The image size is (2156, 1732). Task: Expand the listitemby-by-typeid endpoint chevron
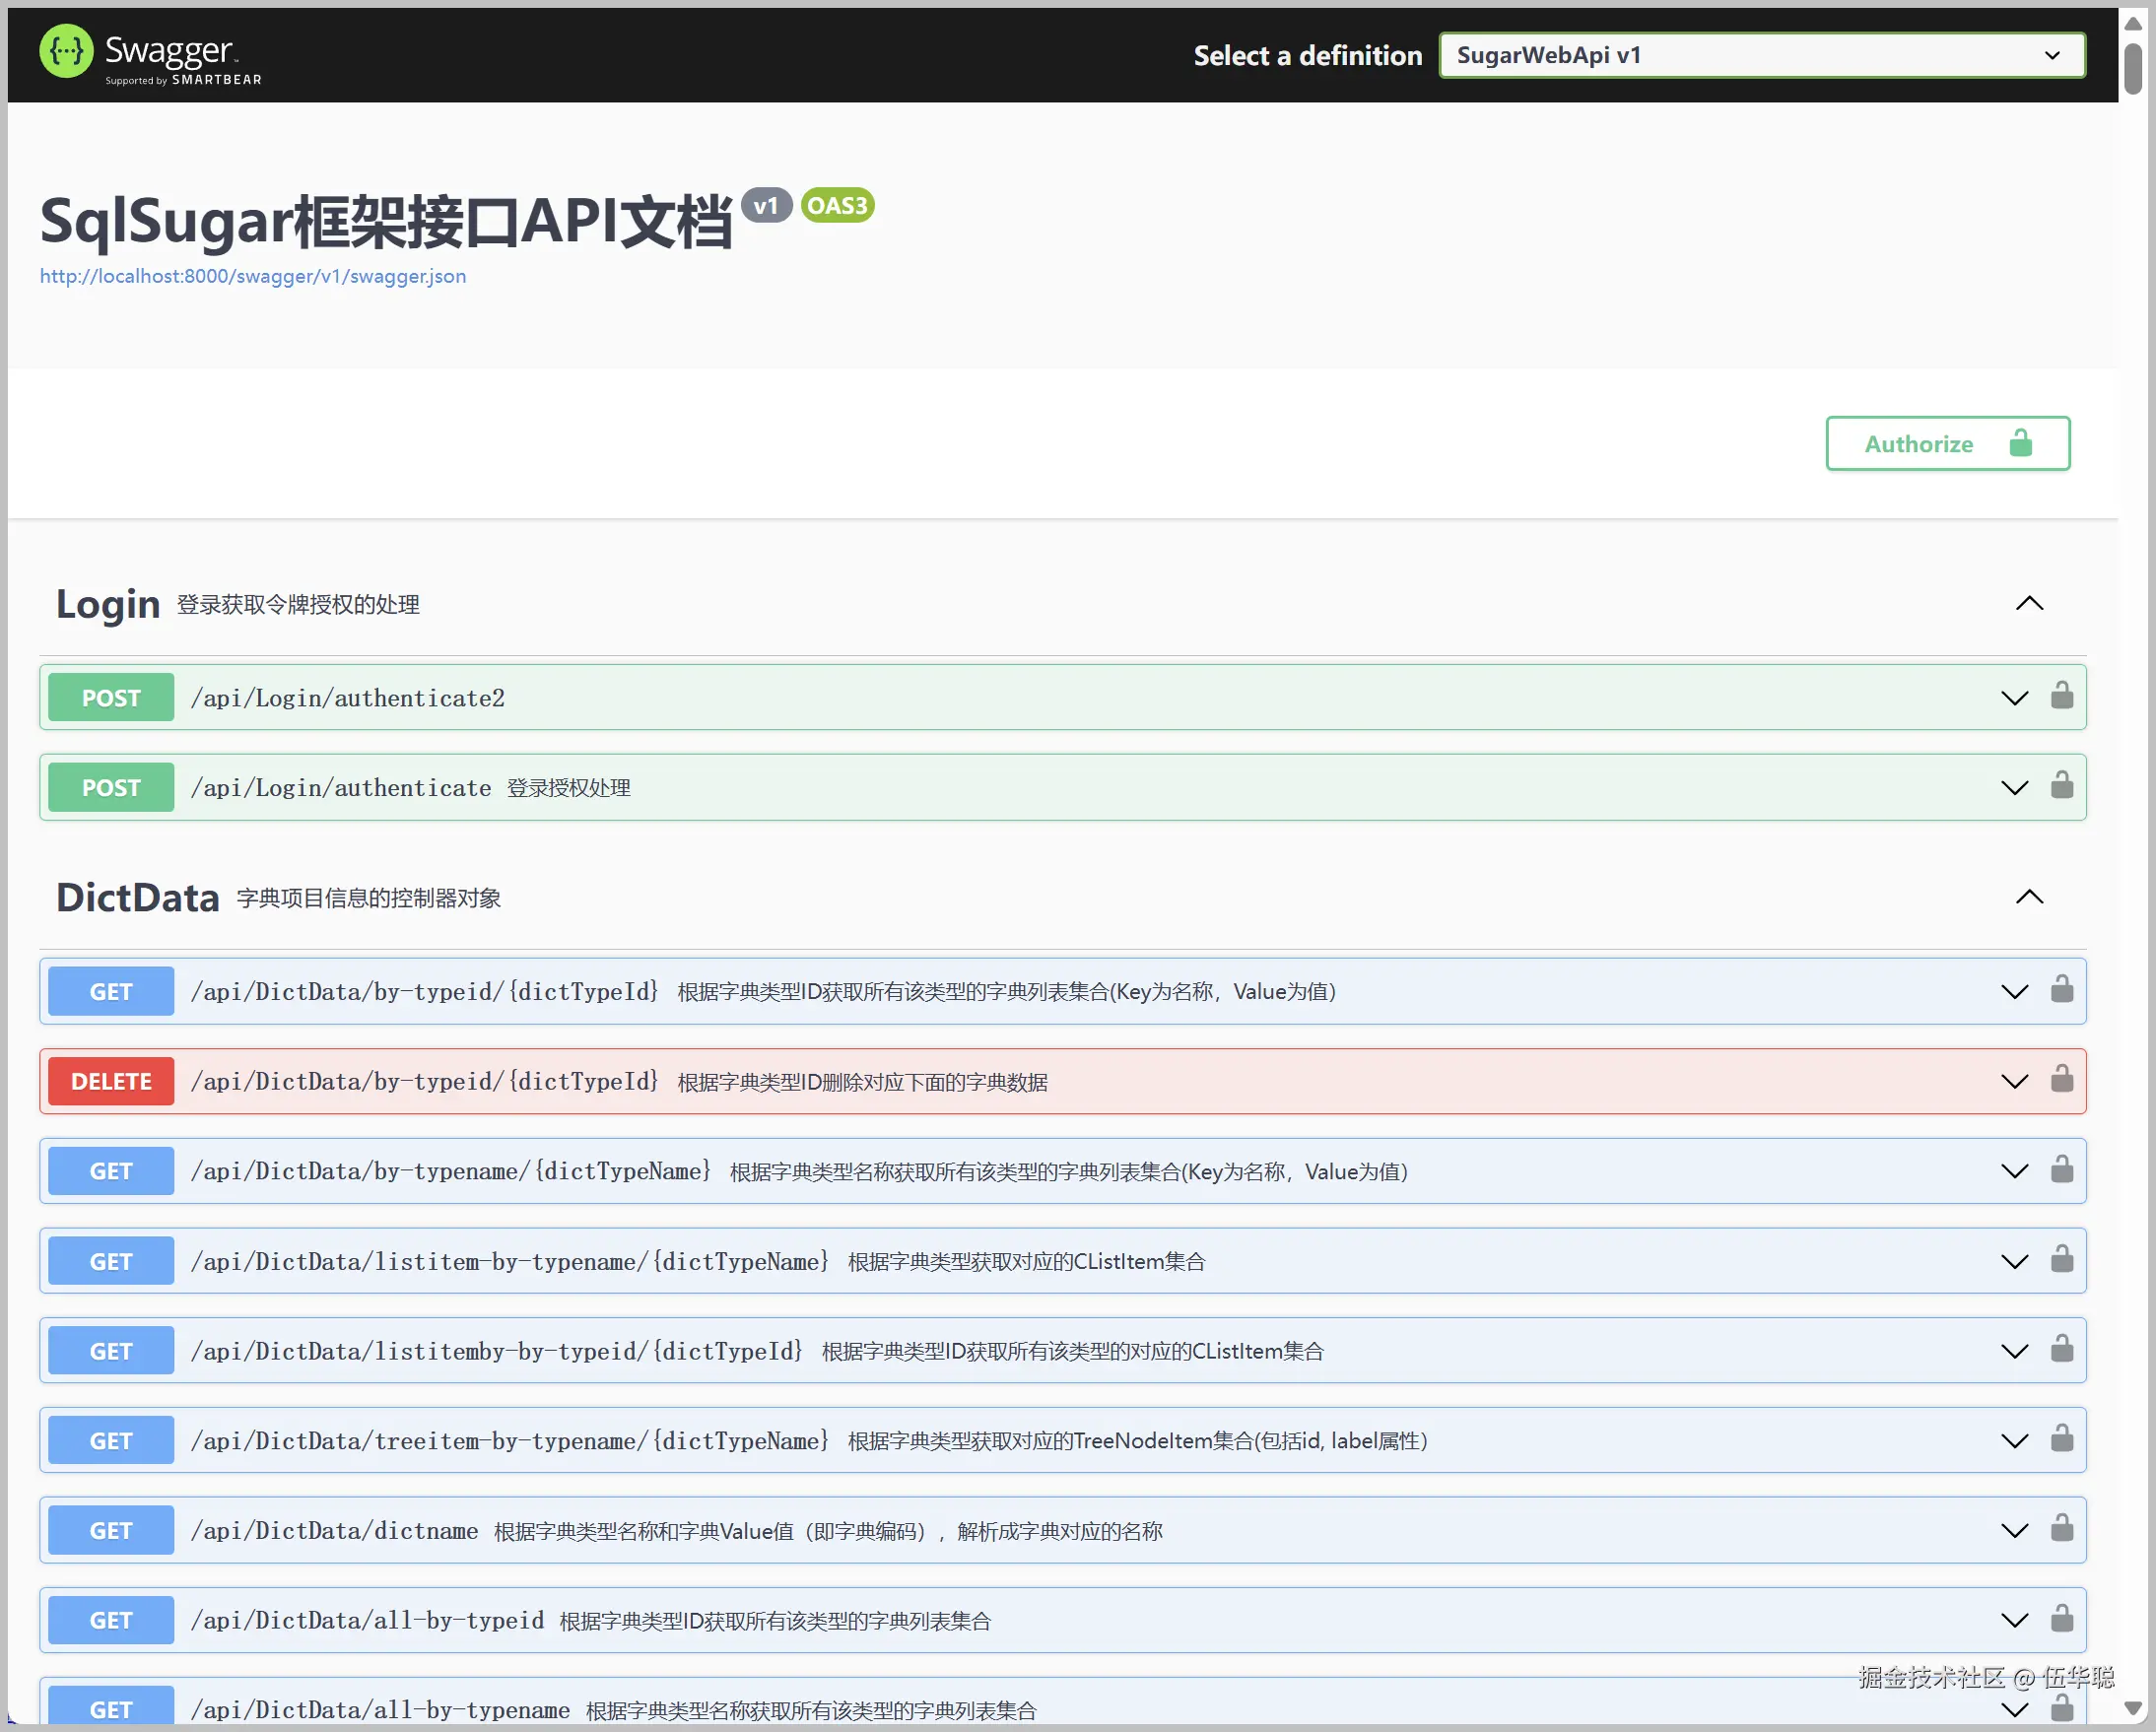[2014, 1351]
